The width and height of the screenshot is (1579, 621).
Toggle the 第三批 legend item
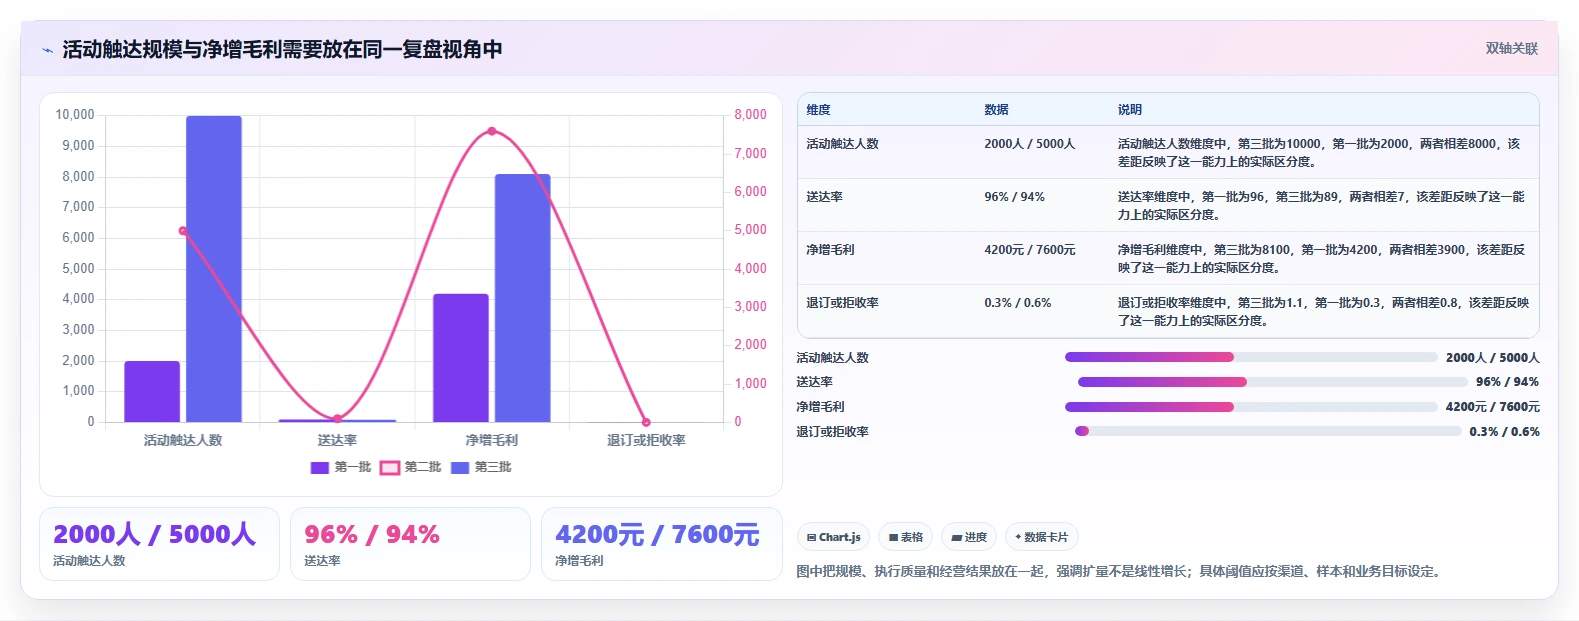coord(481,467)
